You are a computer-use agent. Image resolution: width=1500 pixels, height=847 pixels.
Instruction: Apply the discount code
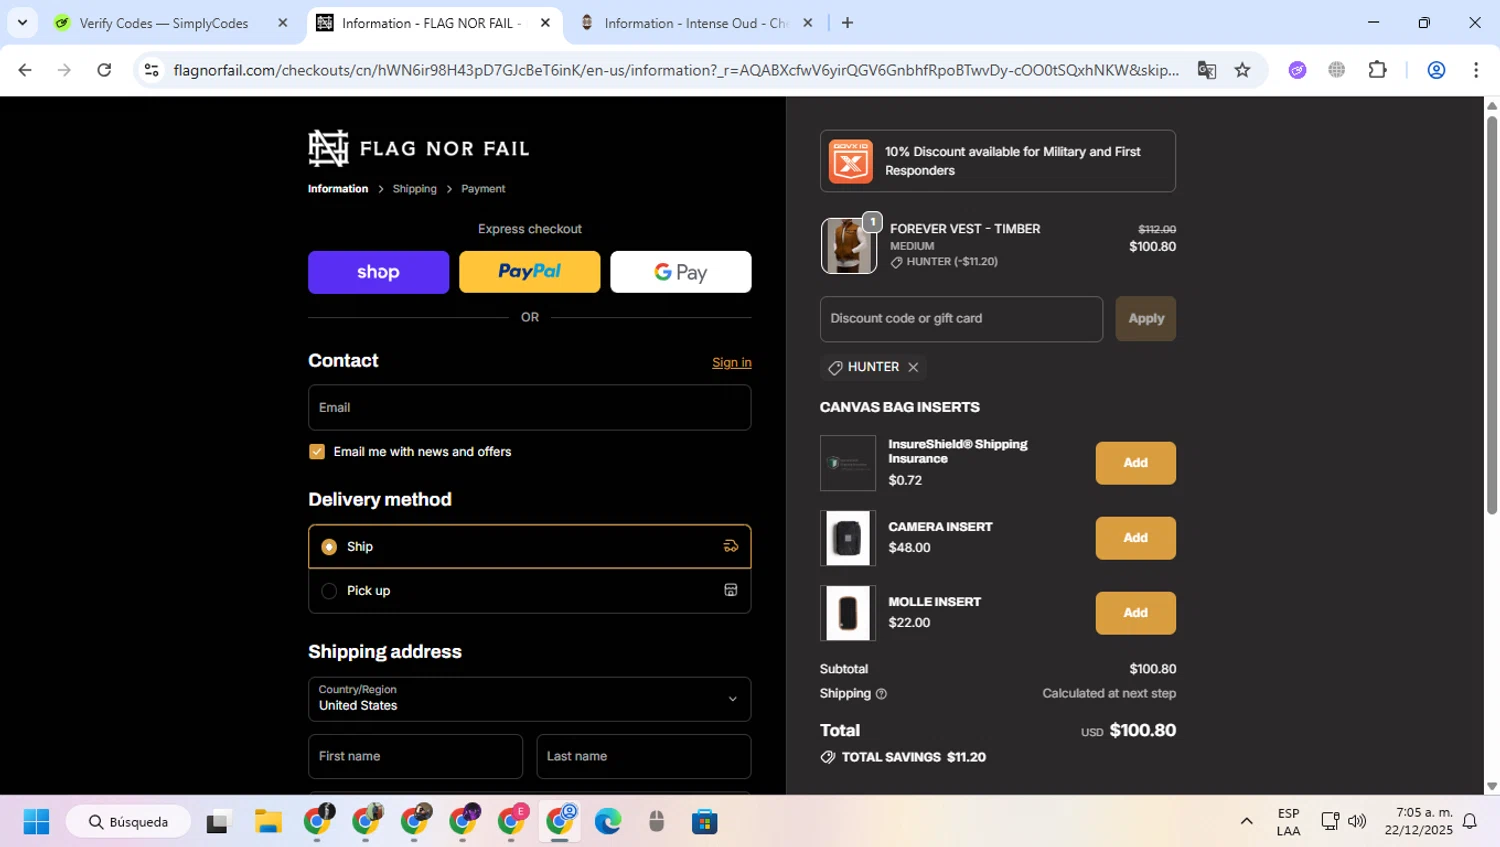1145,318
